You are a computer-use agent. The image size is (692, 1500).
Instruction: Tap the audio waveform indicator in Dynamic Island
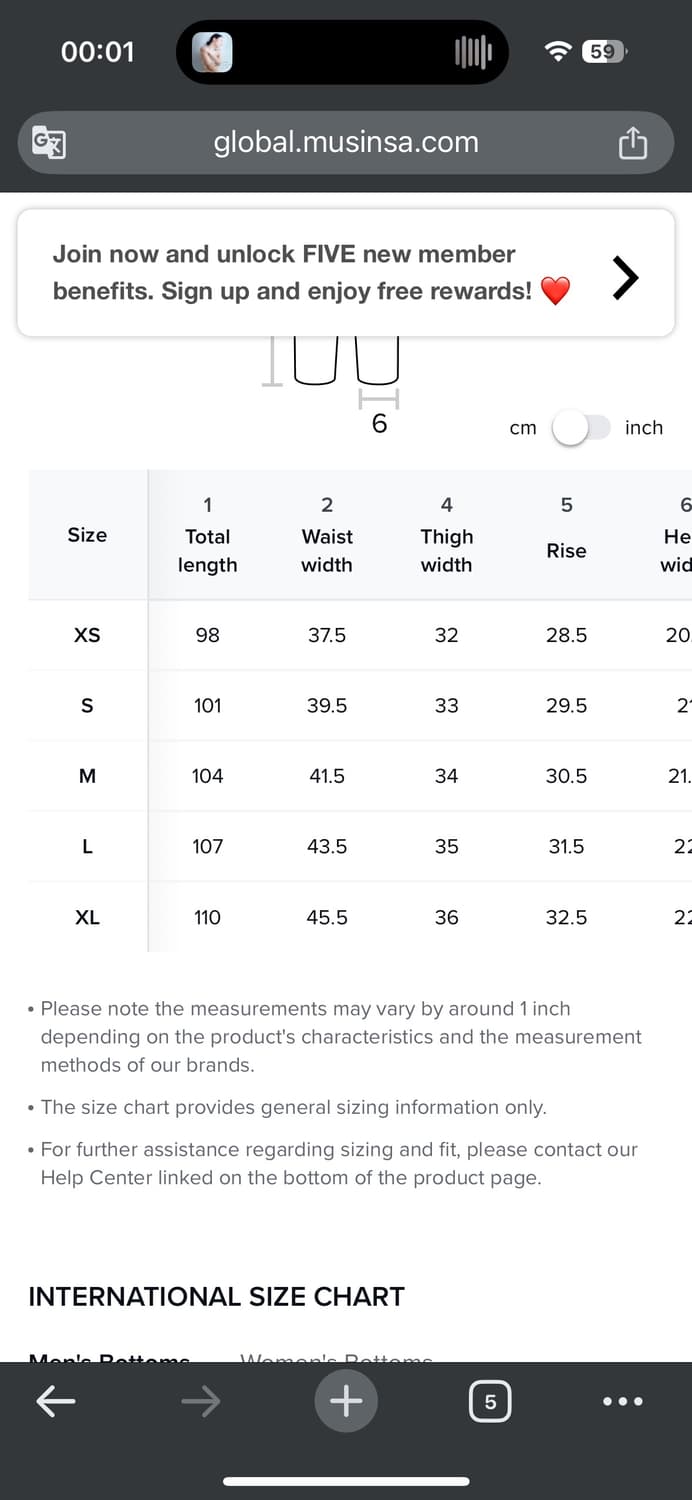pos(473,52)
